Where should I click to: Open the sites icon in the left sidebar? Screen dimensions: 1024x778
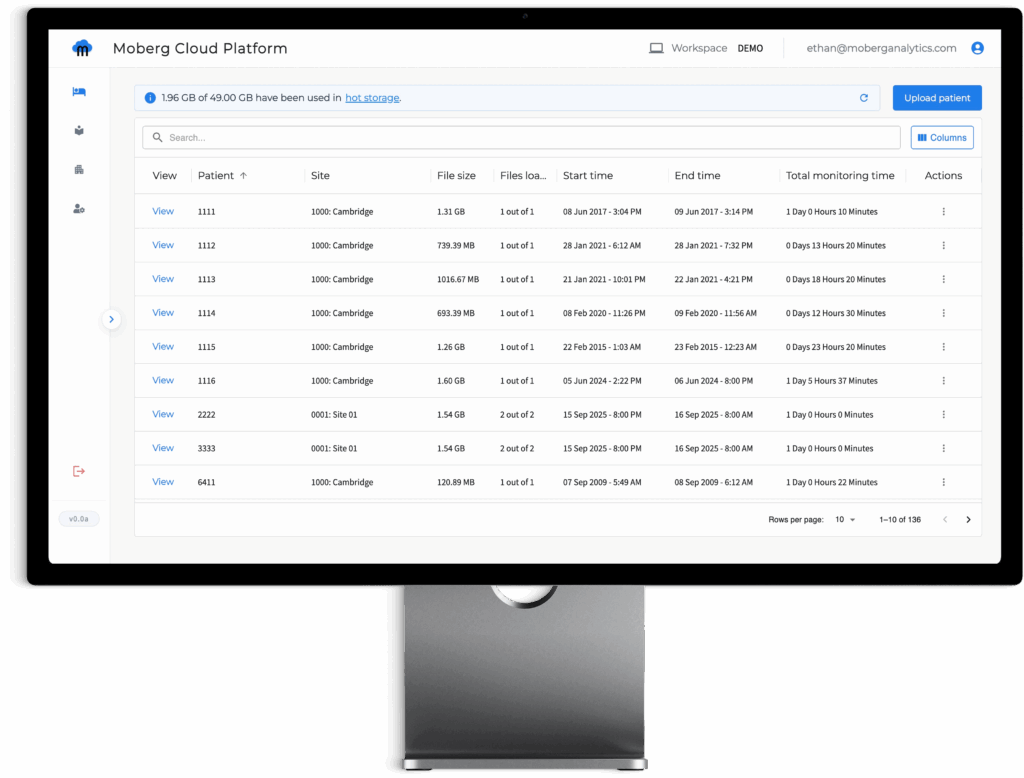(x=79, y=130)
